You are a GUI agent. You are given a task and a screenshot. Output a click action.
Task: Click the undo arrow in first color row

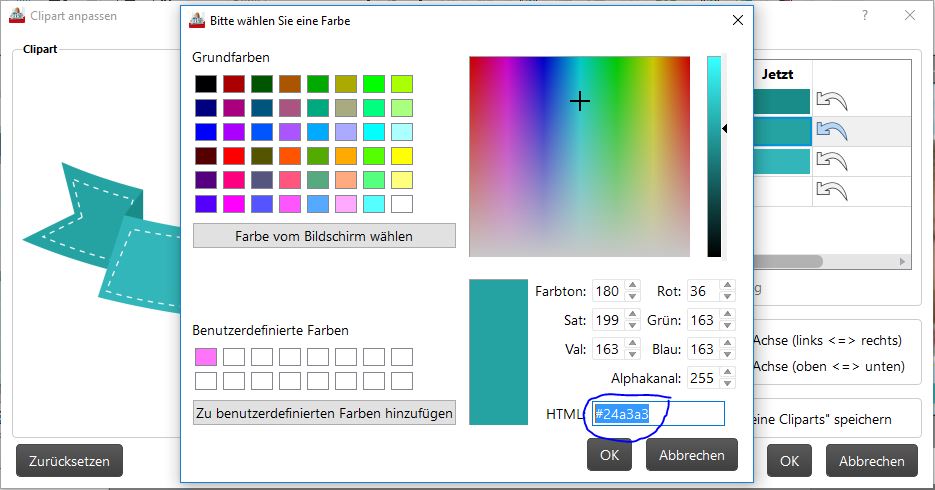pos(831,100)
